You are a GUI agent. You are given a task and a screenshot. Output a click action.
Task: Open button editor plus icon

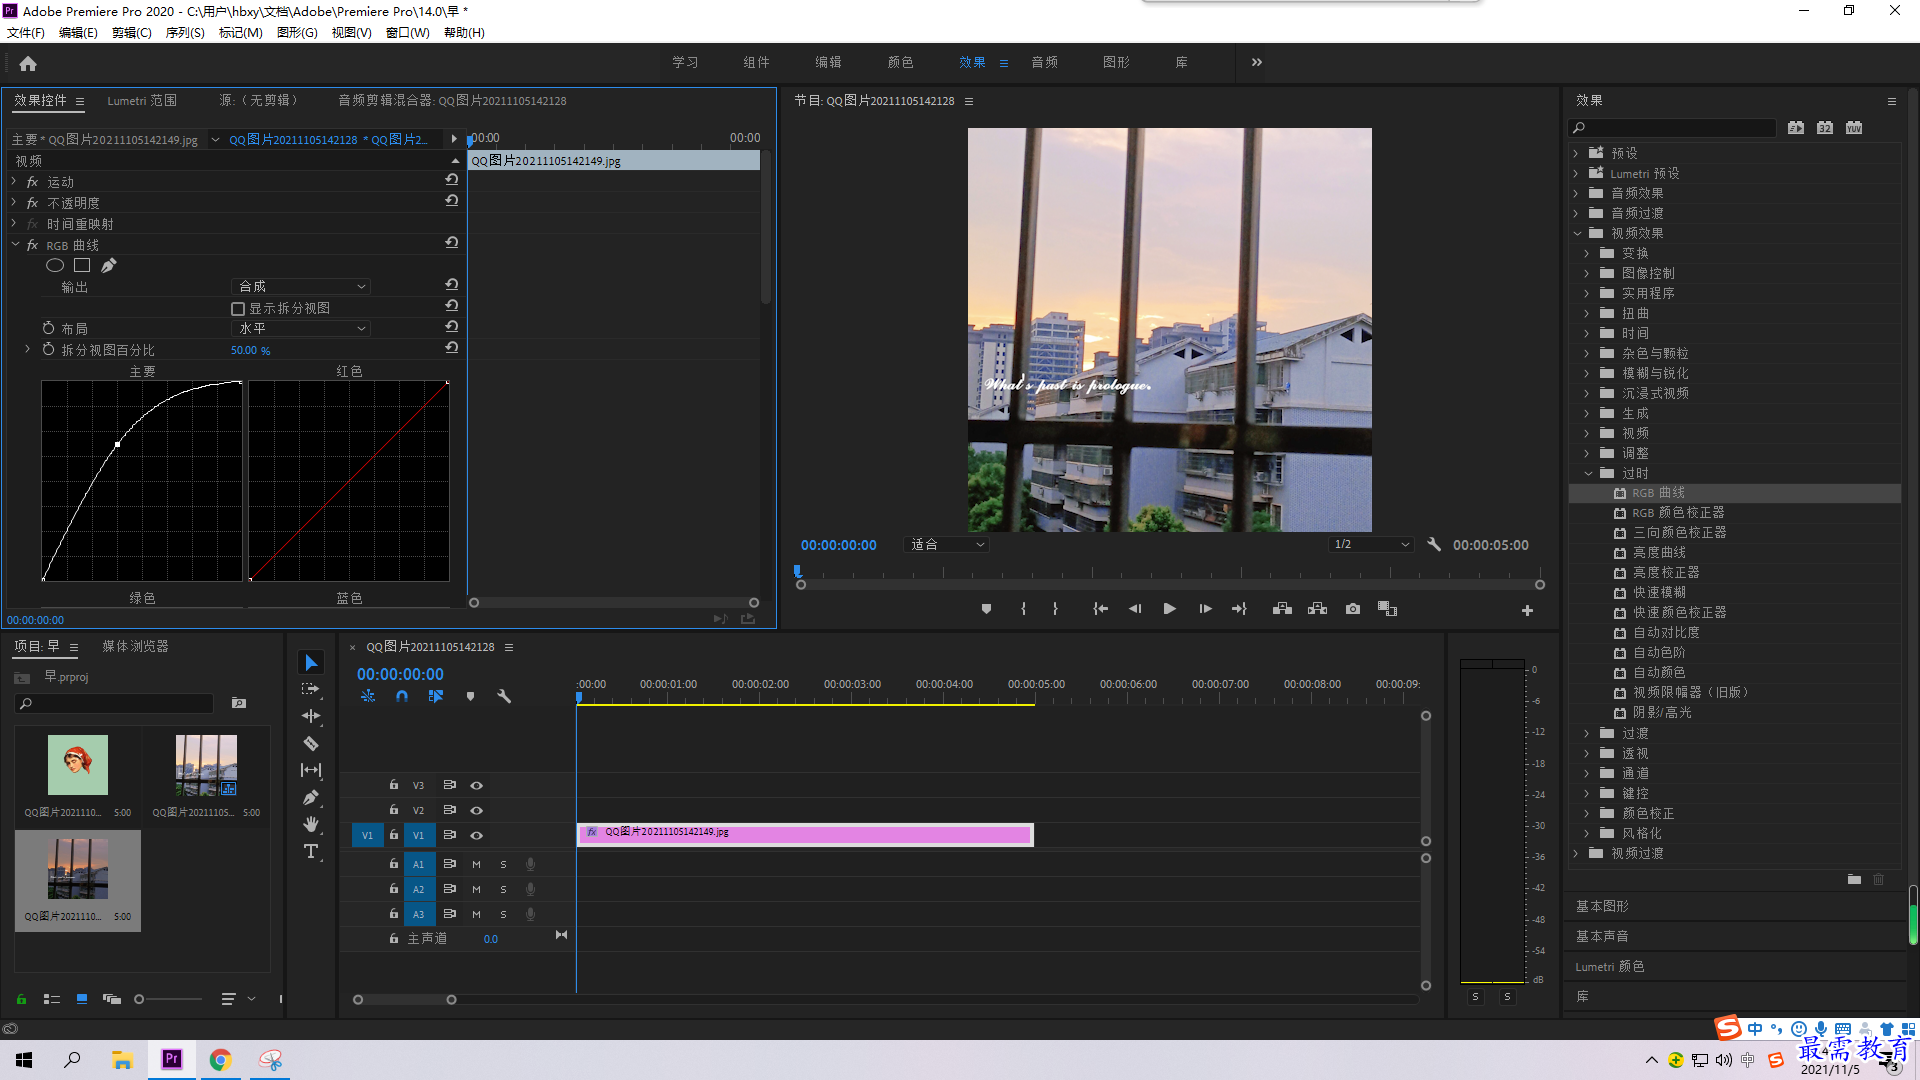coord(1527,610)
